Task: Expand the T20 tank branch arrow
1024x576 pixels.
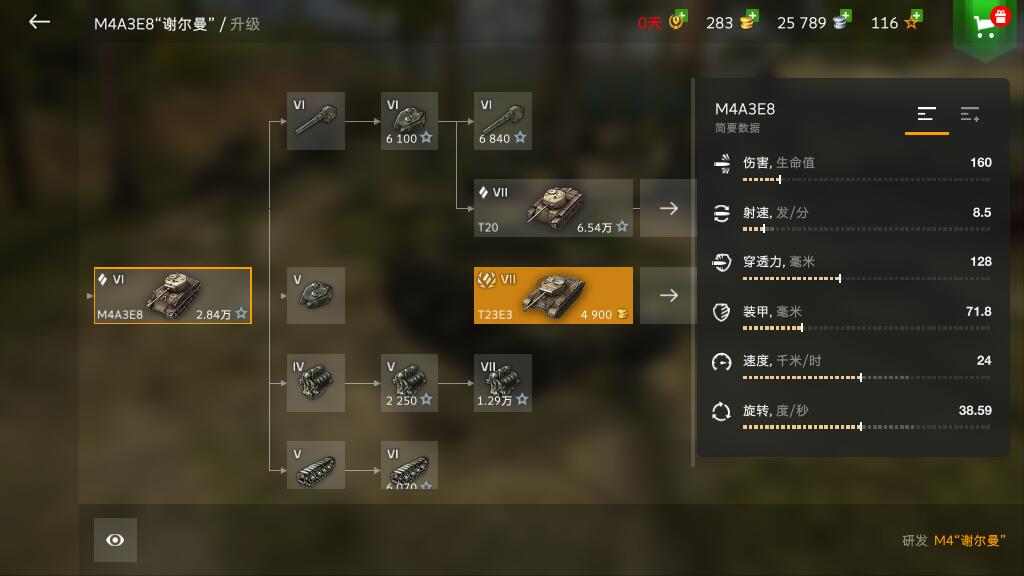Action: click(668, 208)
